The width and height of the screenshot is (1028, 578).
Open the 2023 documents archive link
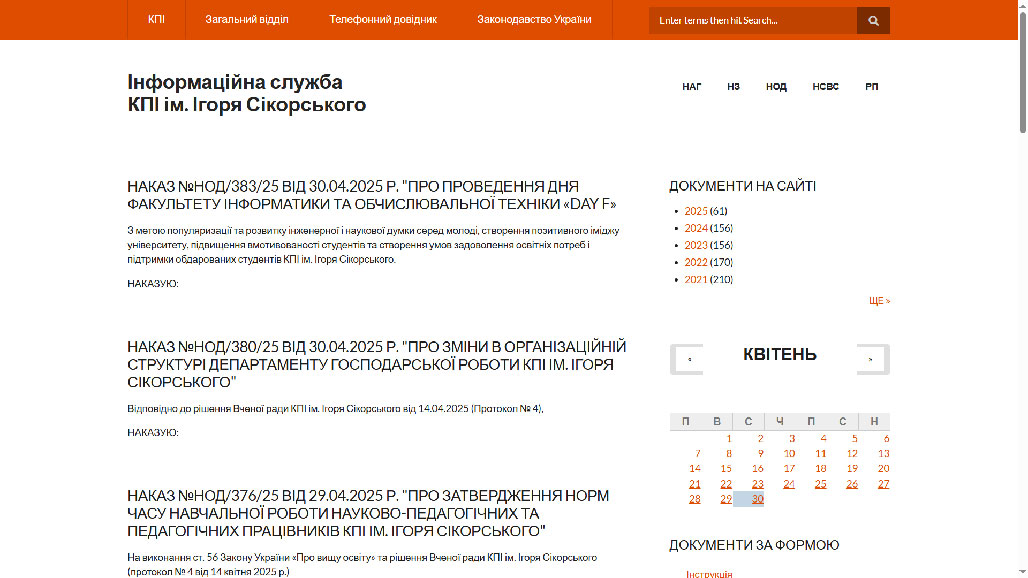click(x=695, y=245)
